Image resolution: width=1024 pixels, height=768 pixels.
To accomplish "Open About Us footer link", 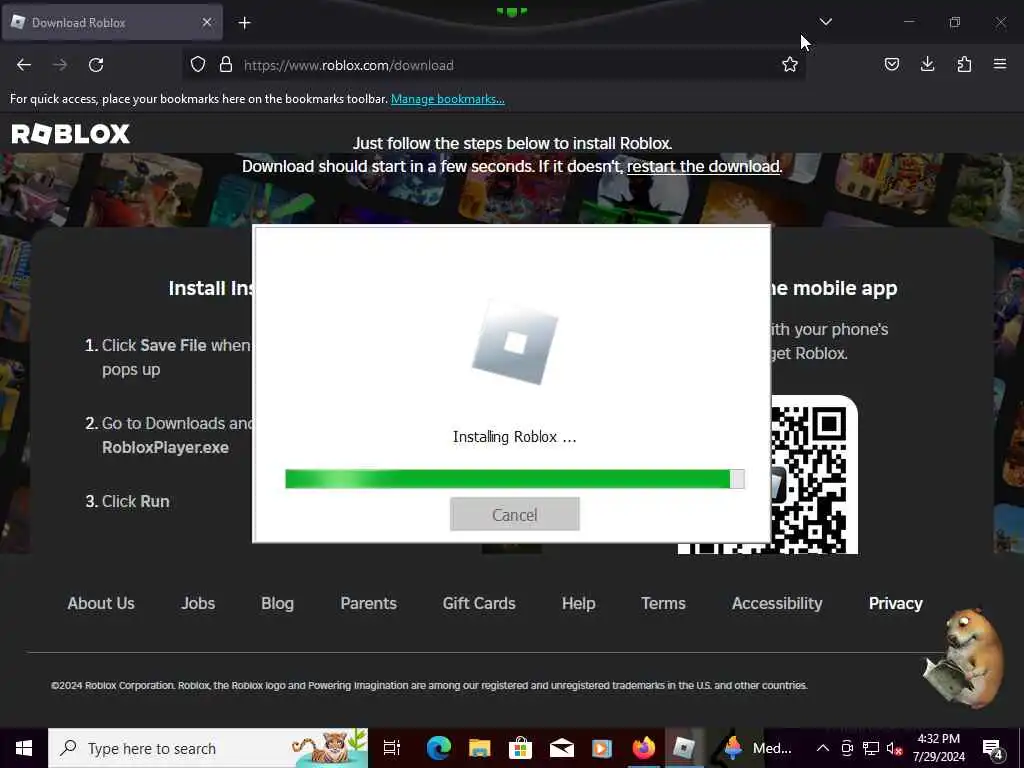I will coord(101,603).
